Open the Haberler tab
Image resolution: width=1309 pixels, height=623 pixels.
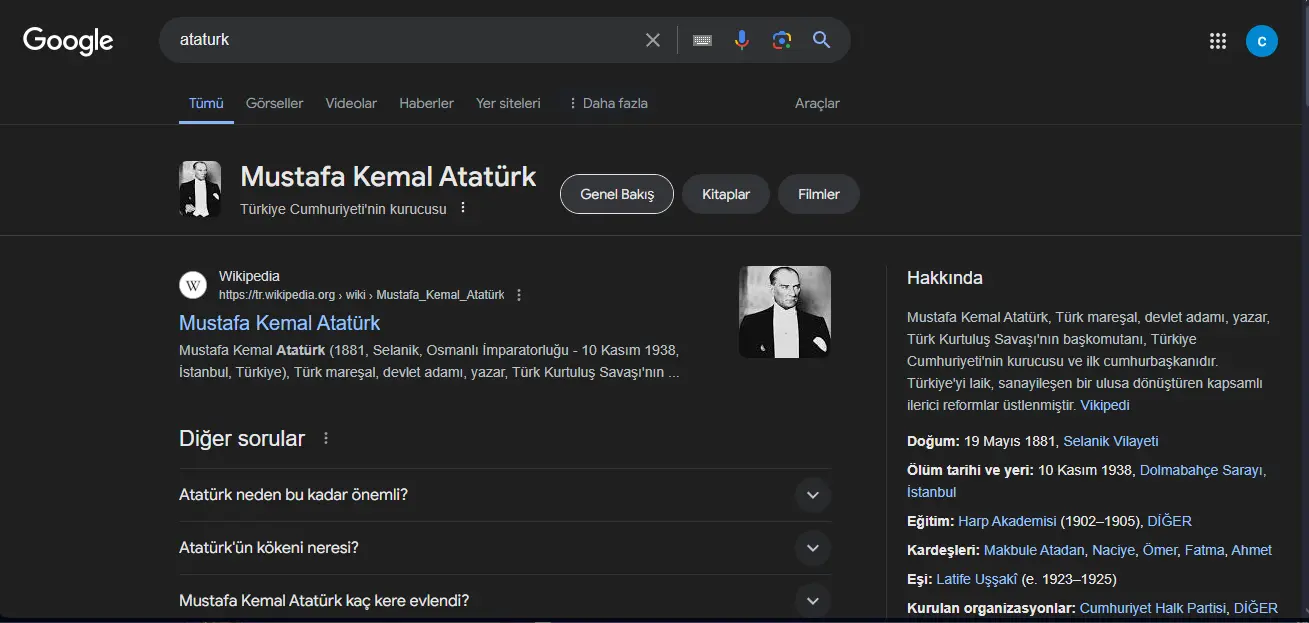click(x=427, y=103)
